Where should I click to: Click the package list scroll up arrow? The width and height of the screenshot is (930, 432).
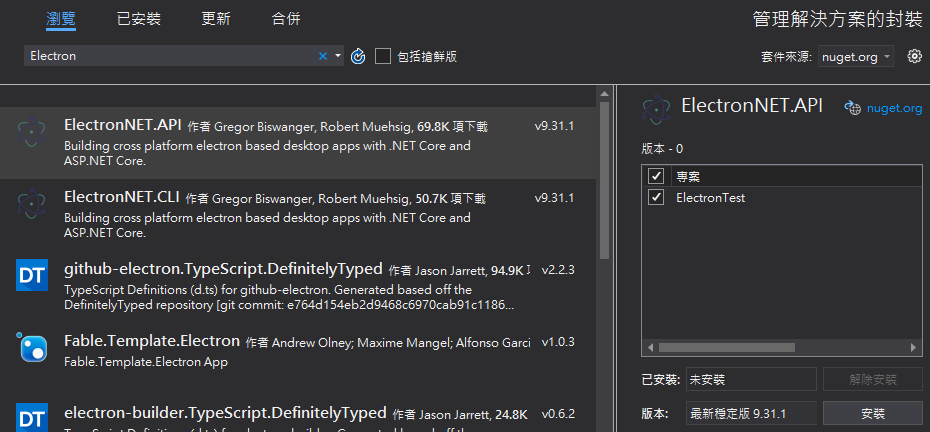coord(604,93)
